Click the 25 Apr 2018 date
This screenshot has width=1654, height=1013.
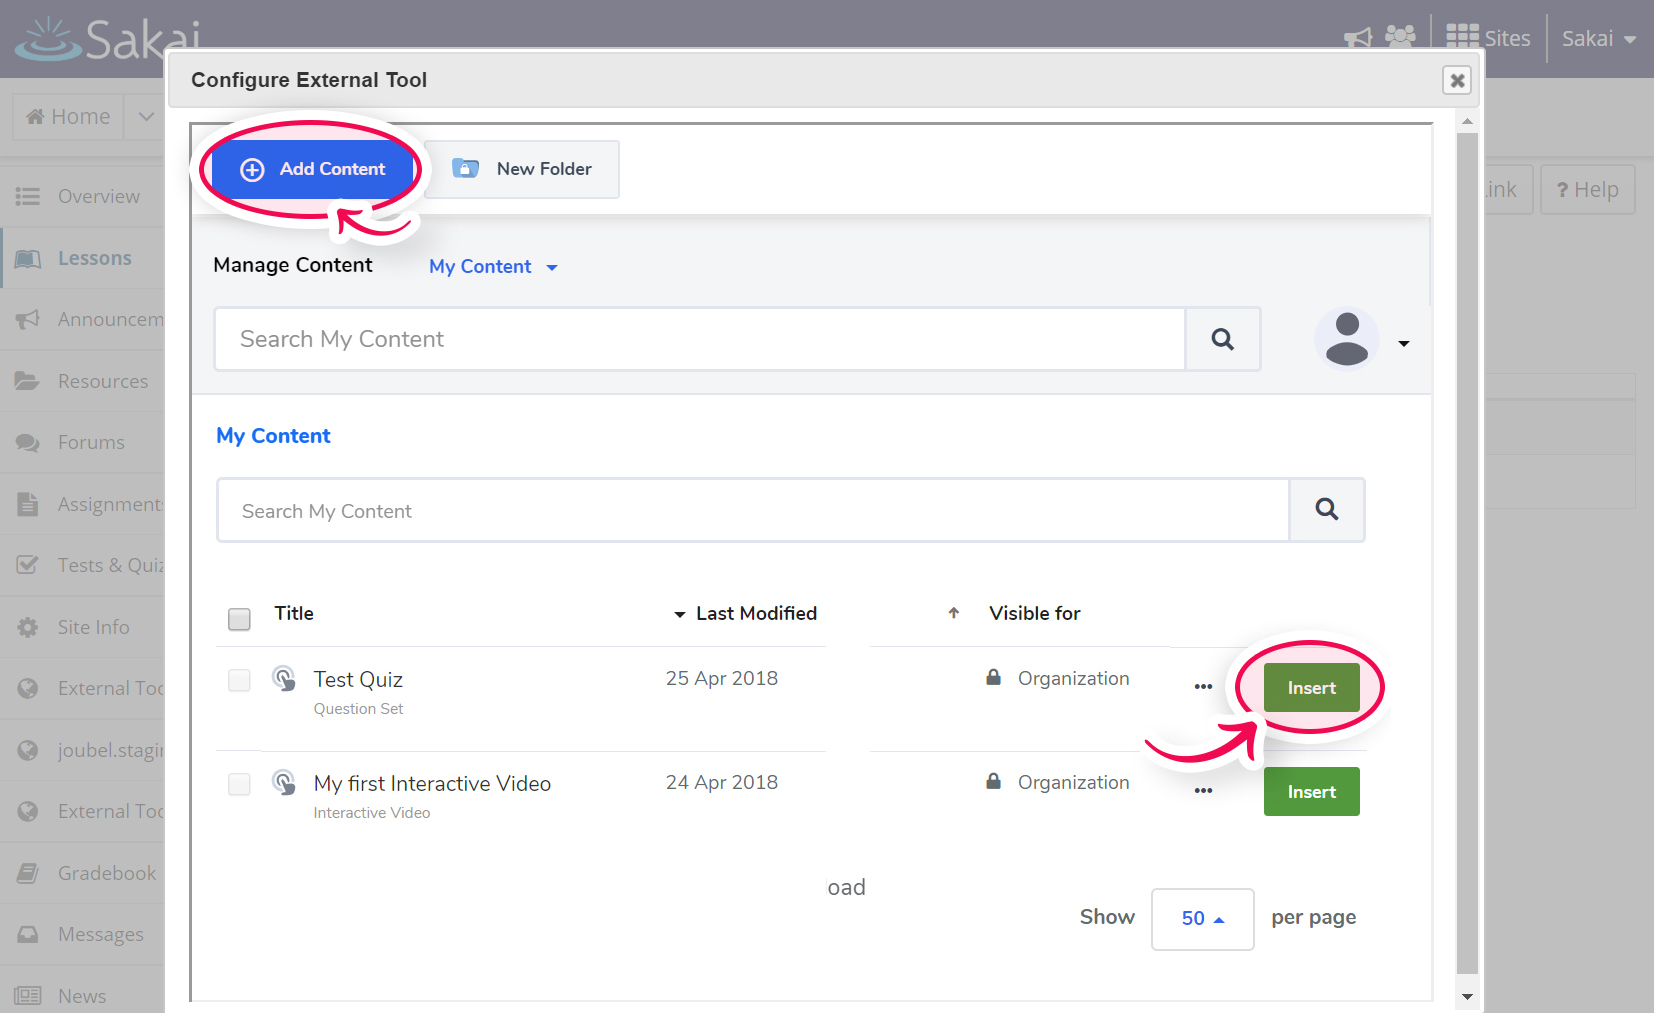pyautogui.click(x=722, y=678)
